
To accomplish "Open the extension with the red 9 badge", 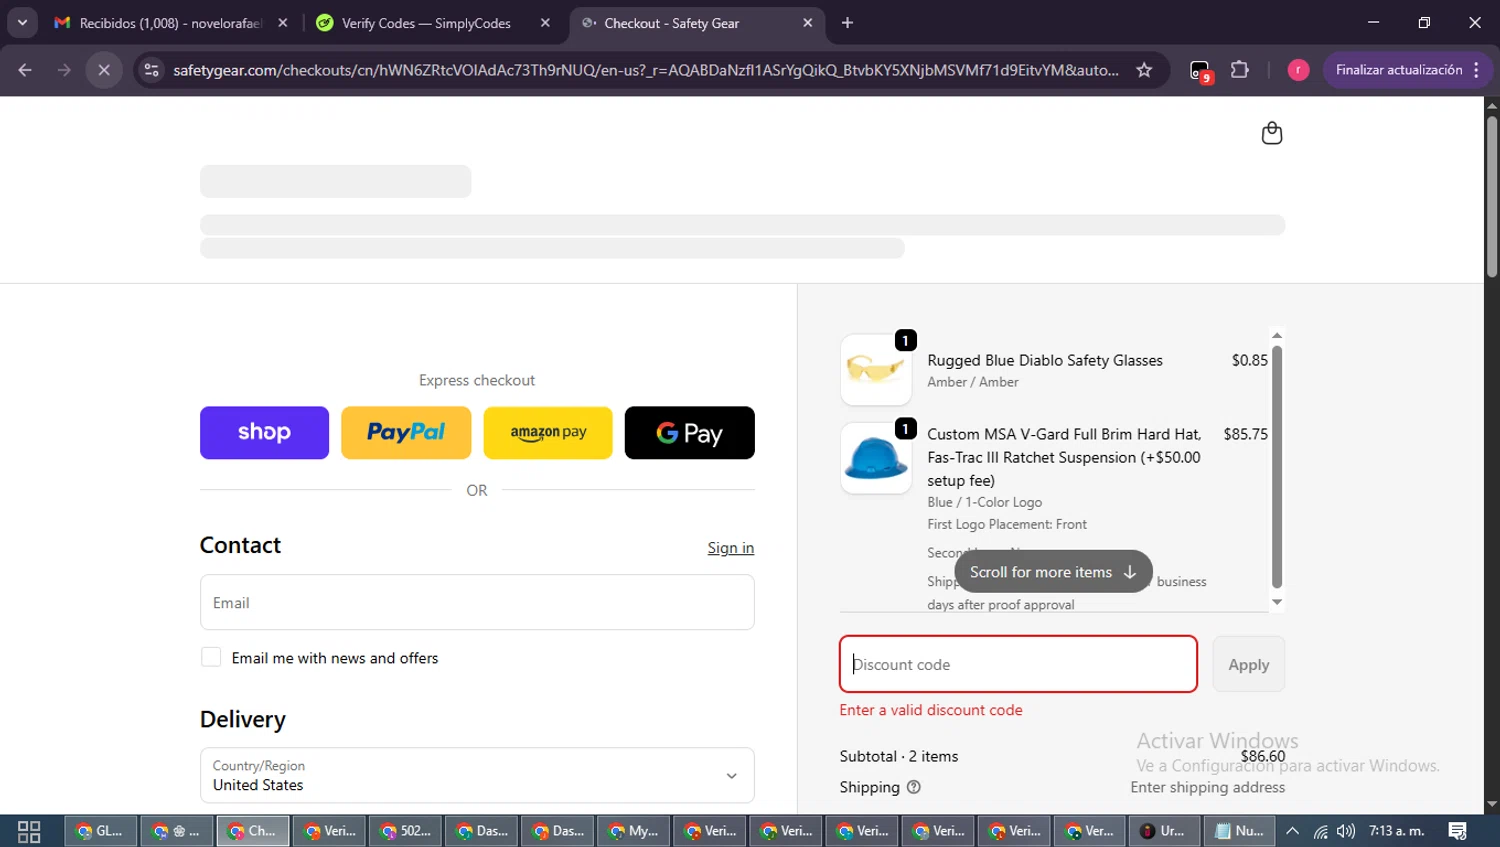I will (1200, 71).
